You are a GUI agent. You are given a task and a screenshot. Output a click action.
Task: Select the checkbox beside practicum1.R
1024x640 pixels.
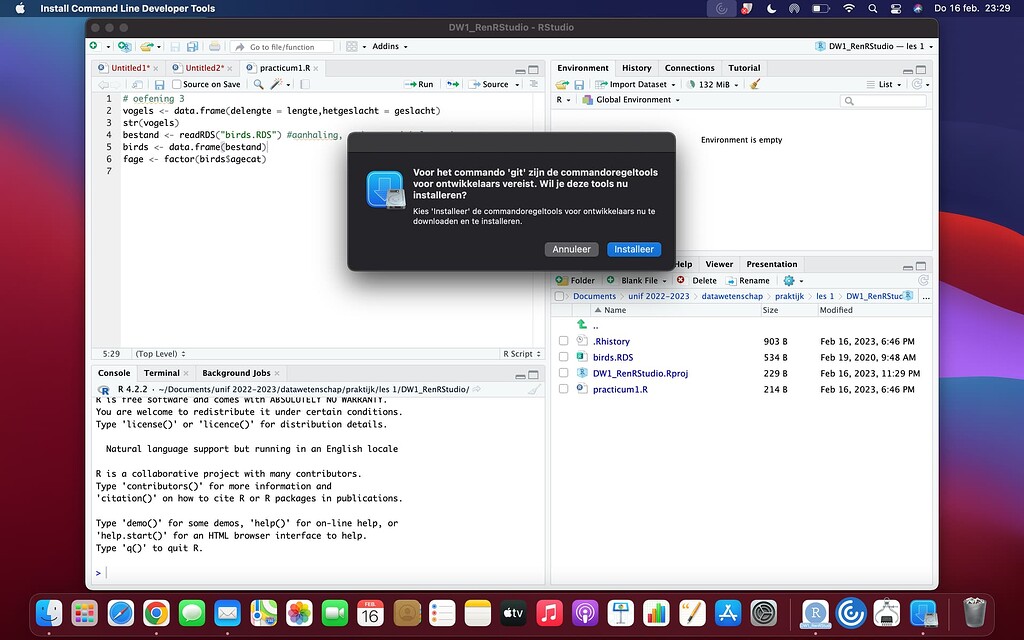click(x=563, y=389)
